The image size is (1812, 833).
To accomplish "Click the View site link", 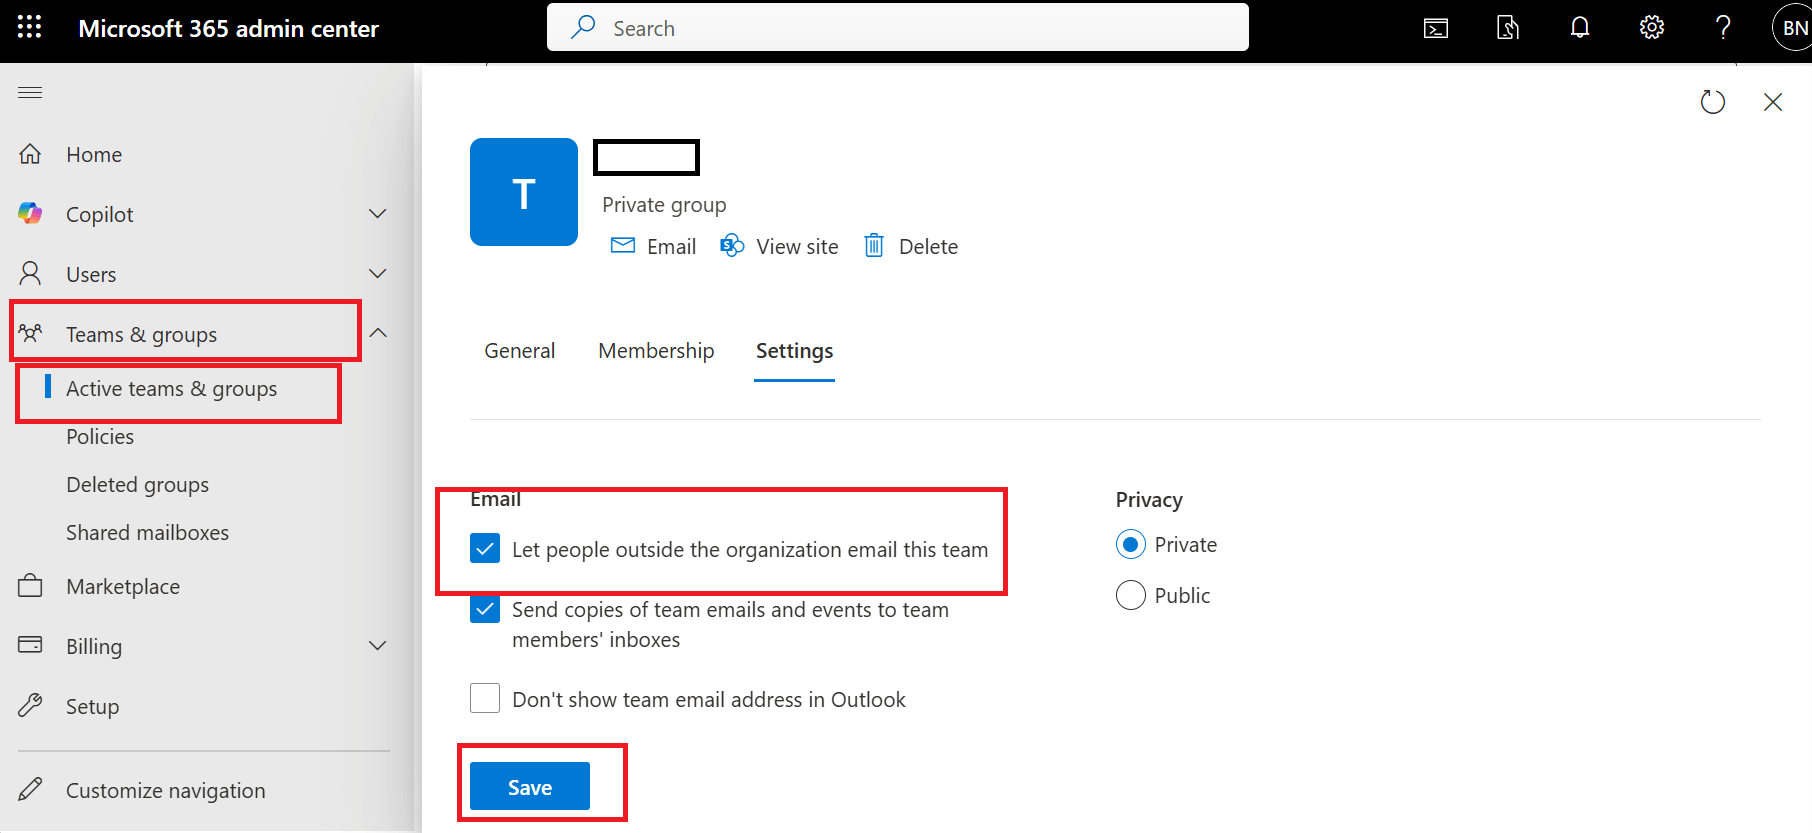I will point(798,247).
